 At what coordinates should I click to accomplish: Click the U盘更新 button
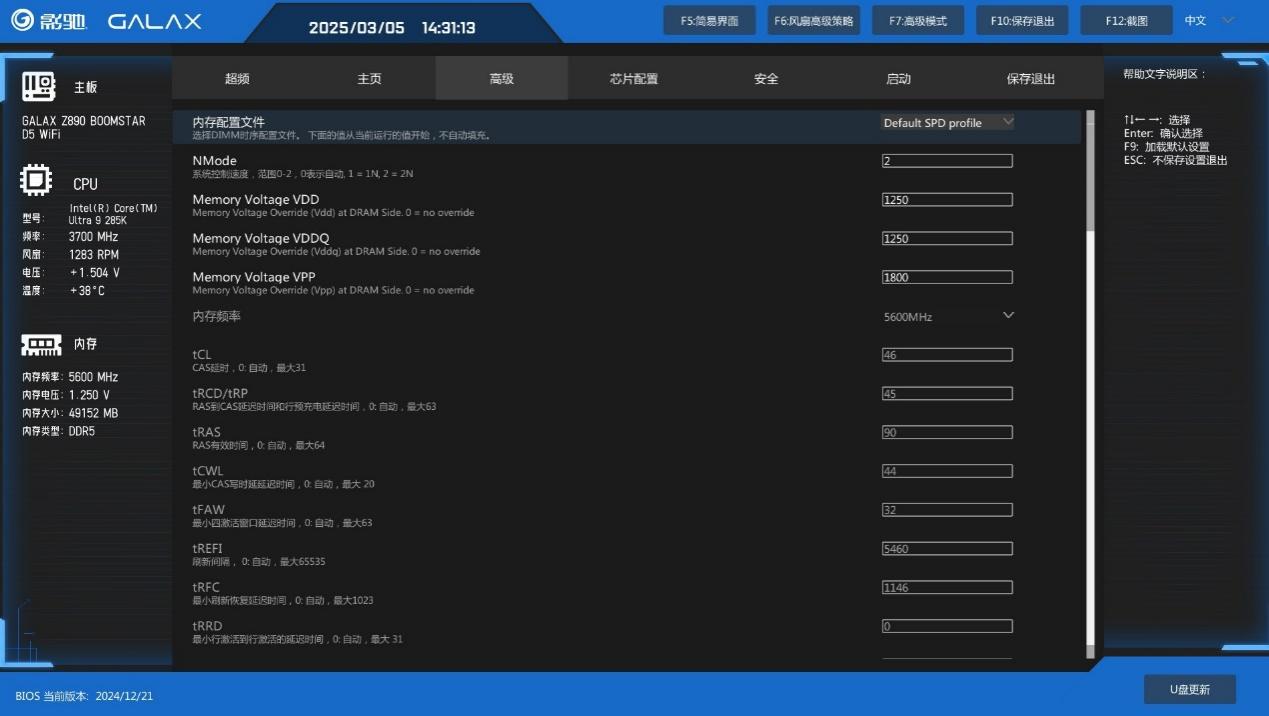1190,689
